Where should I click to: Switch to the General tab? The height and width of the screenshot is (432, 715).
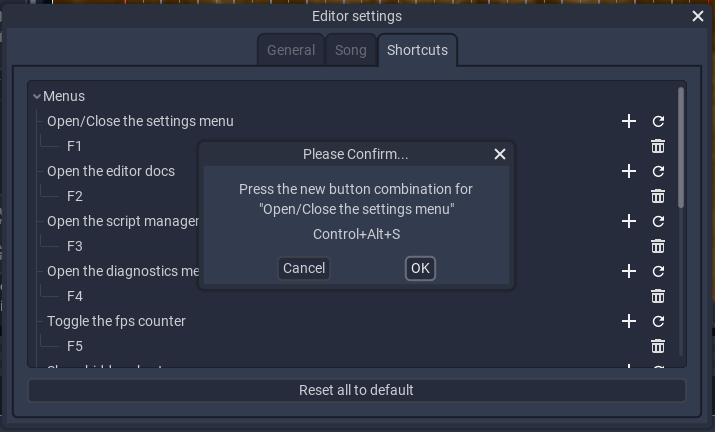pyautogui.click(x=291, y=50)
